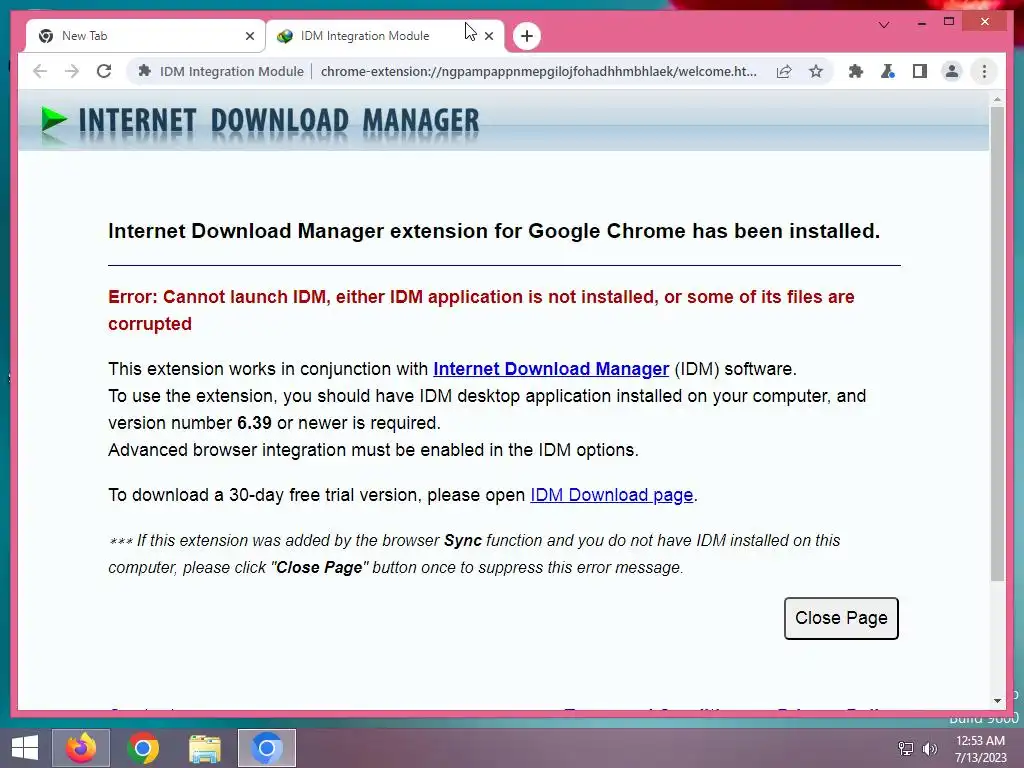Image resolution: width=1024 pixels, height=768 pixels.
Task: Expand the tab search chevron
Action: tap(884, 25)
